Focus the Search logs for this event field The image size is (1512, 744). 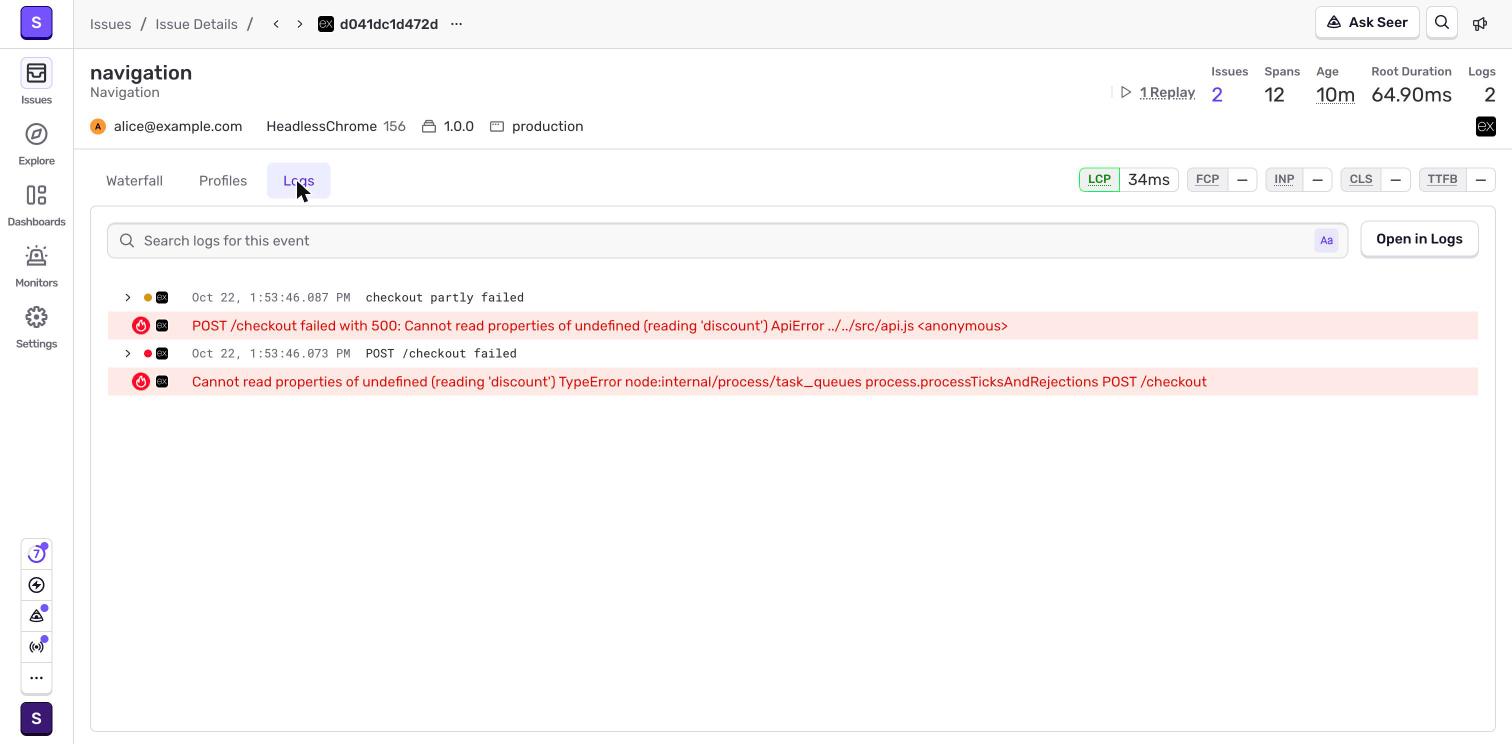pos(727,241)
